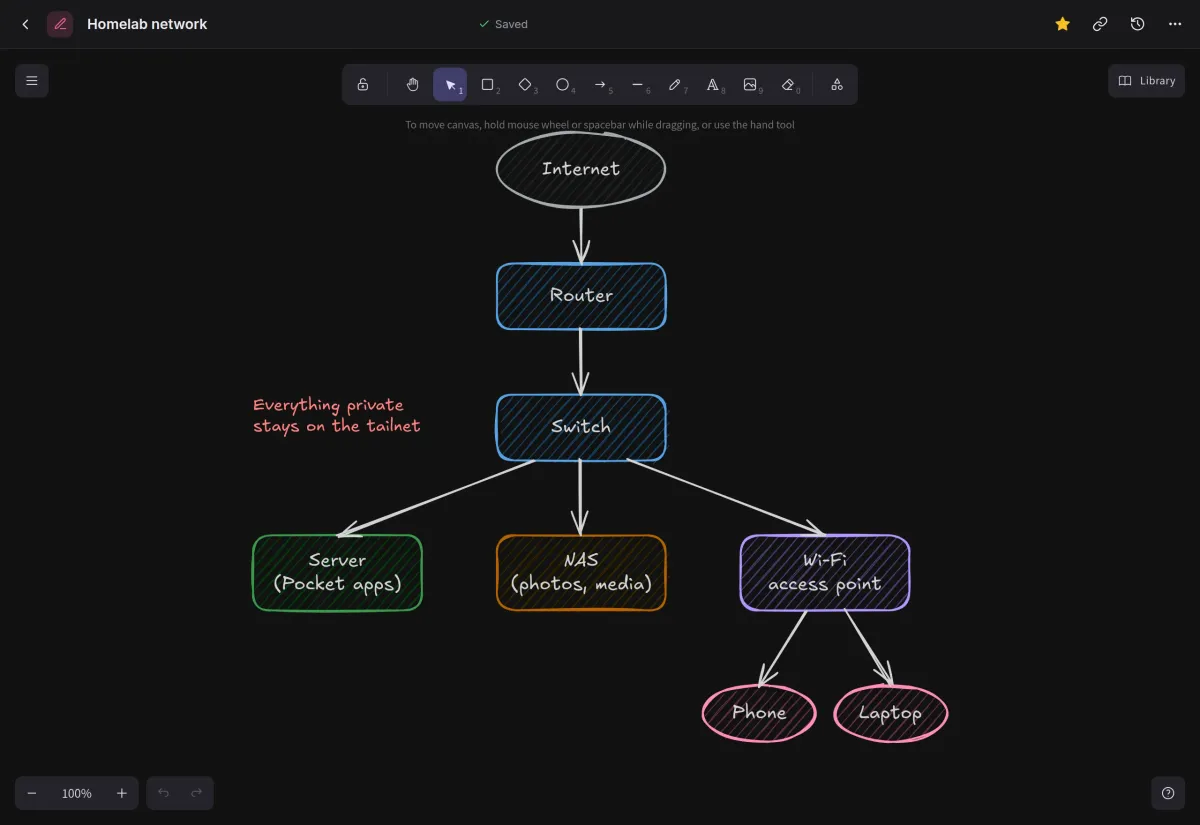1200x825 pixels.
Task: Select the Arrow drawing tool
Action: [x=600, y=85]
